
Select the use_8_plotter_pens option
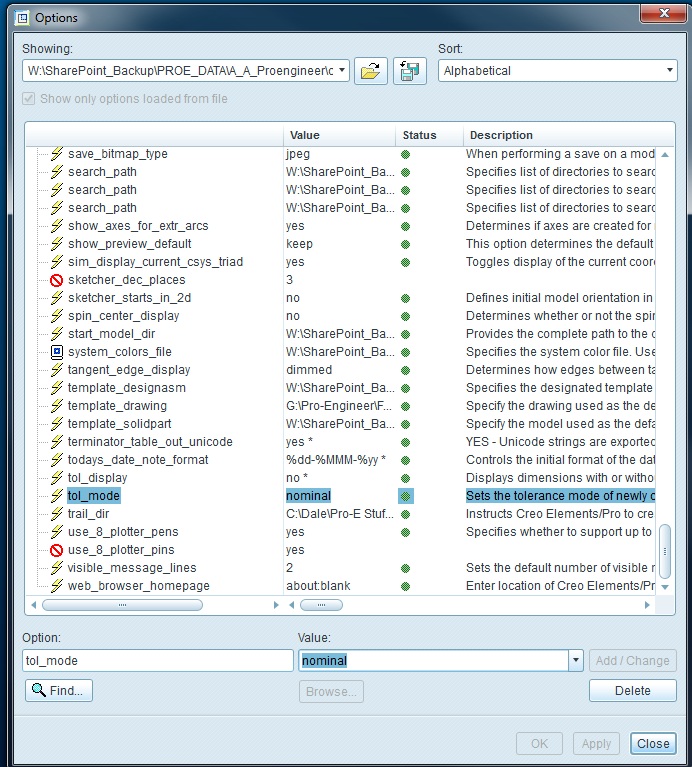pos(123,532)
